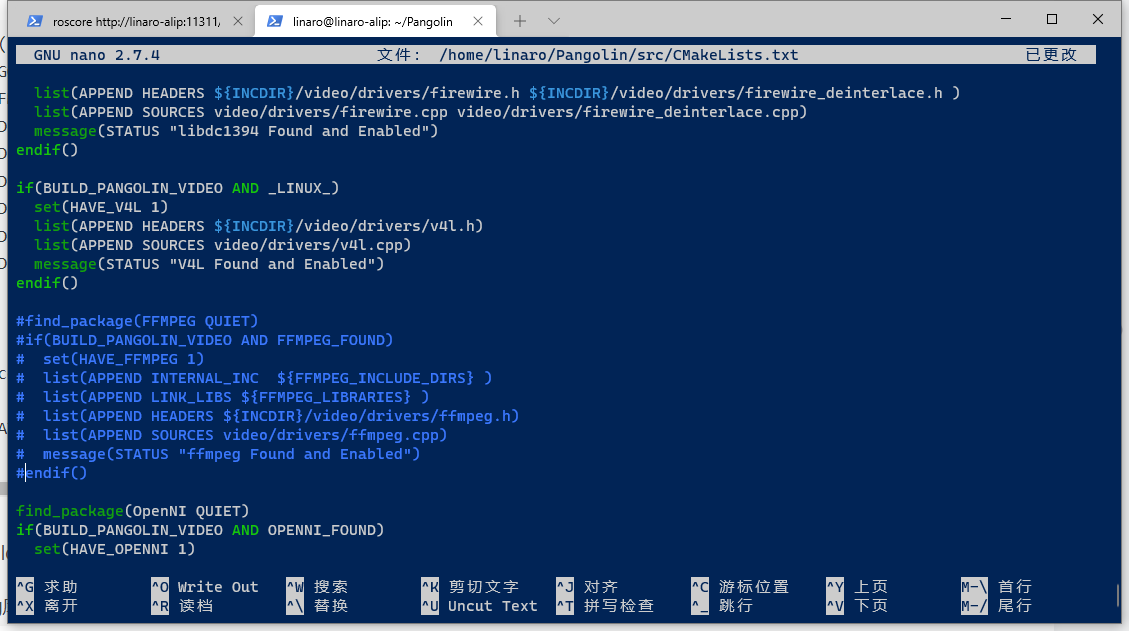This screenshot has height=631, width=1129.
Task: Close the roscore tab
Action: [x=238, y=22]
